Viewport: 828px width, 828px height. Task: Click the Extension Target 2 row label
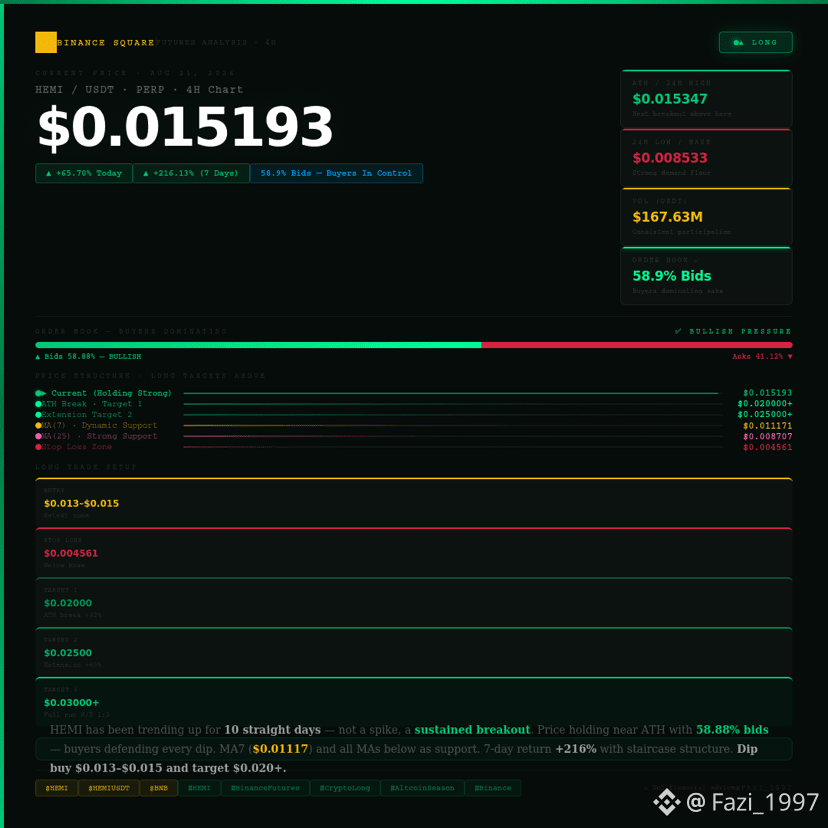point(87,415)
